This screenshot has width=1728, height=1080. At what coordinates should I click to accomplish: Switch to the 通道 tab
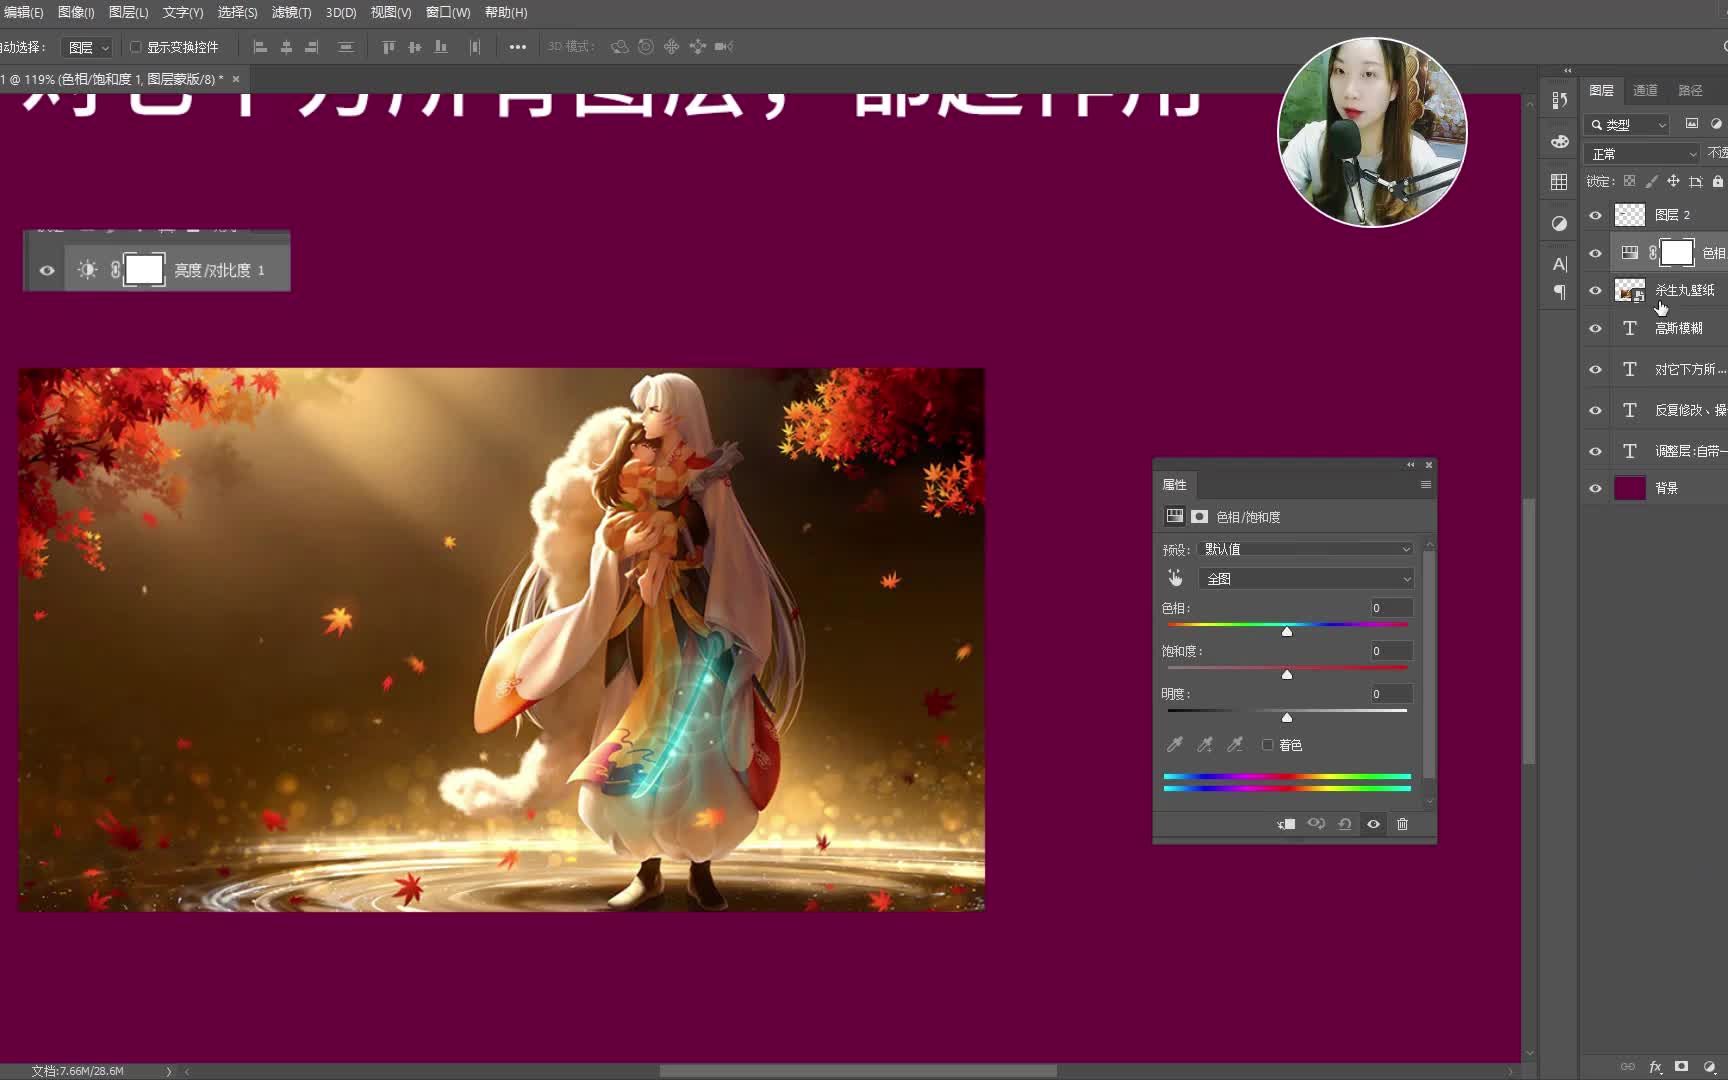pos(1645,90)
